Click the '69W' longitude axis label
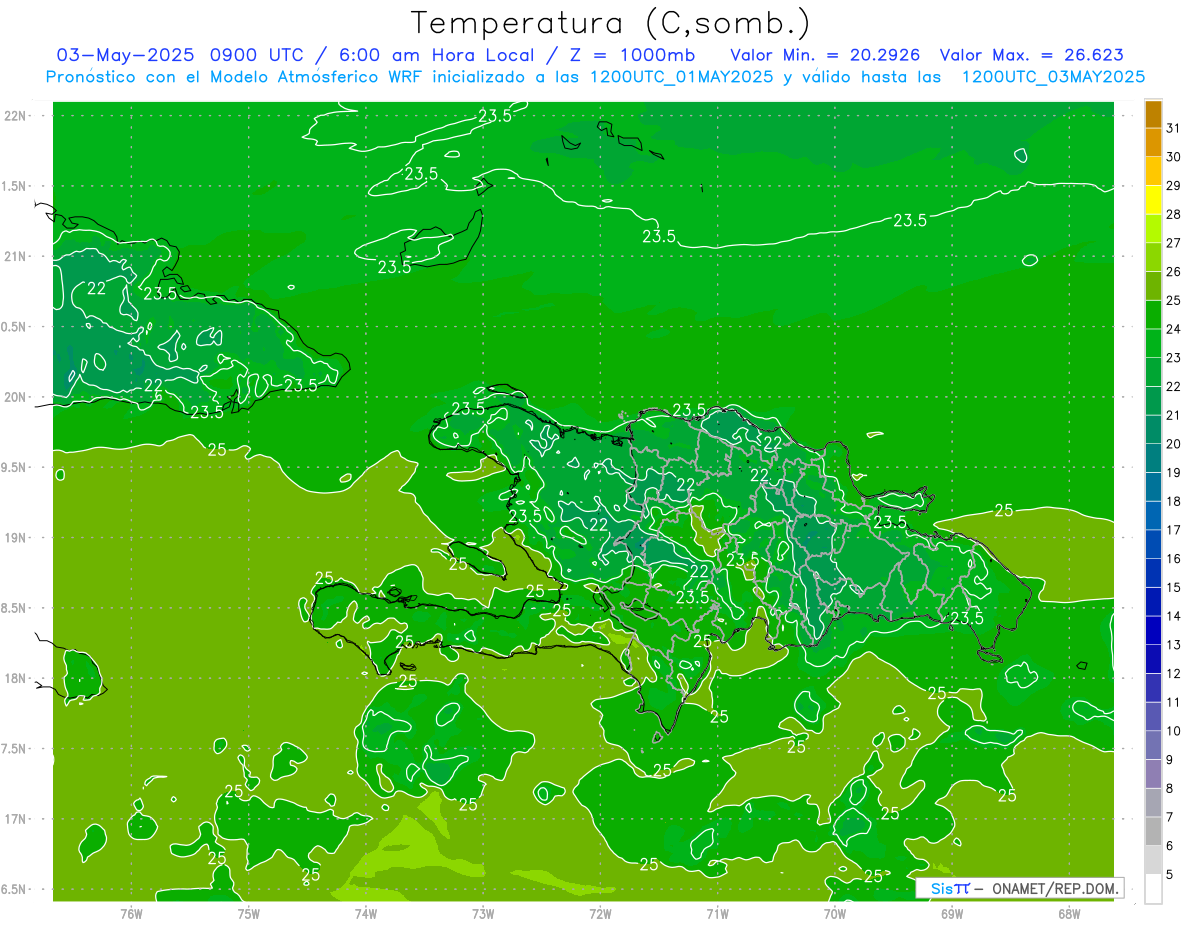 pyautogui.click(x=952, y=914)
